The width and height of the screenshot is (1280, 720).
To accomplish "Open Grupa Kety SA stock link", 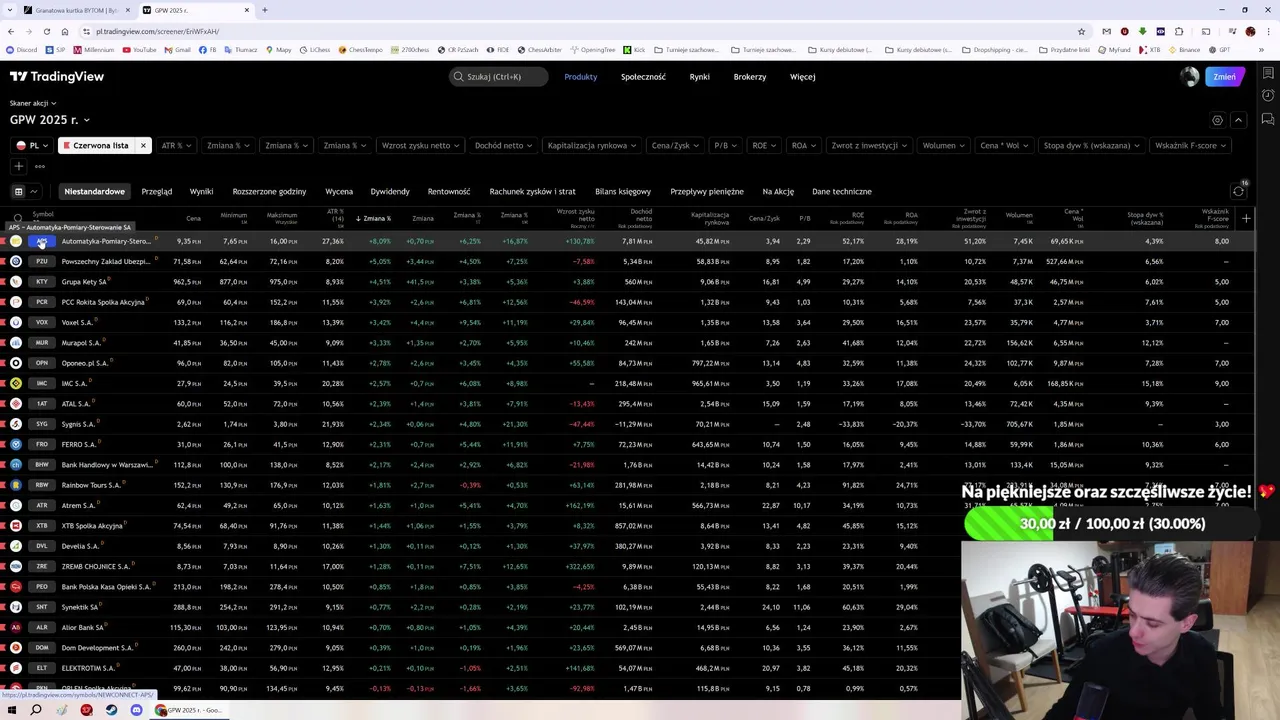I will coord(83,282).
